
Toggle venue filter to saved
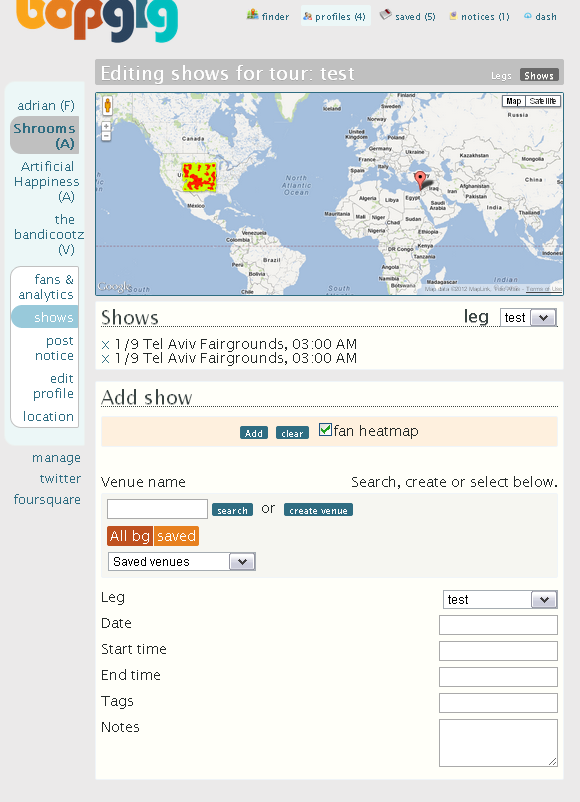point(176,536)
